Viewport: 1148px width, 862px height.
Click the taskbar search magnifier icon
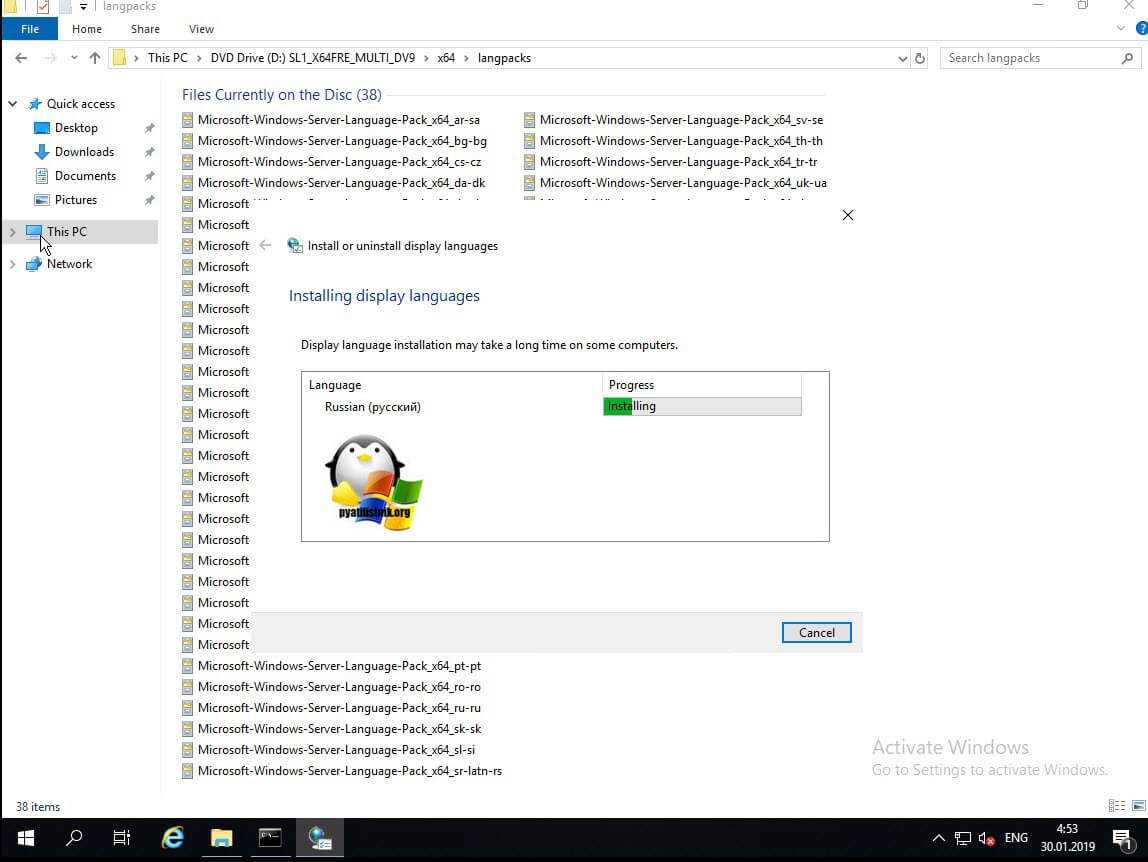point(74,838)
